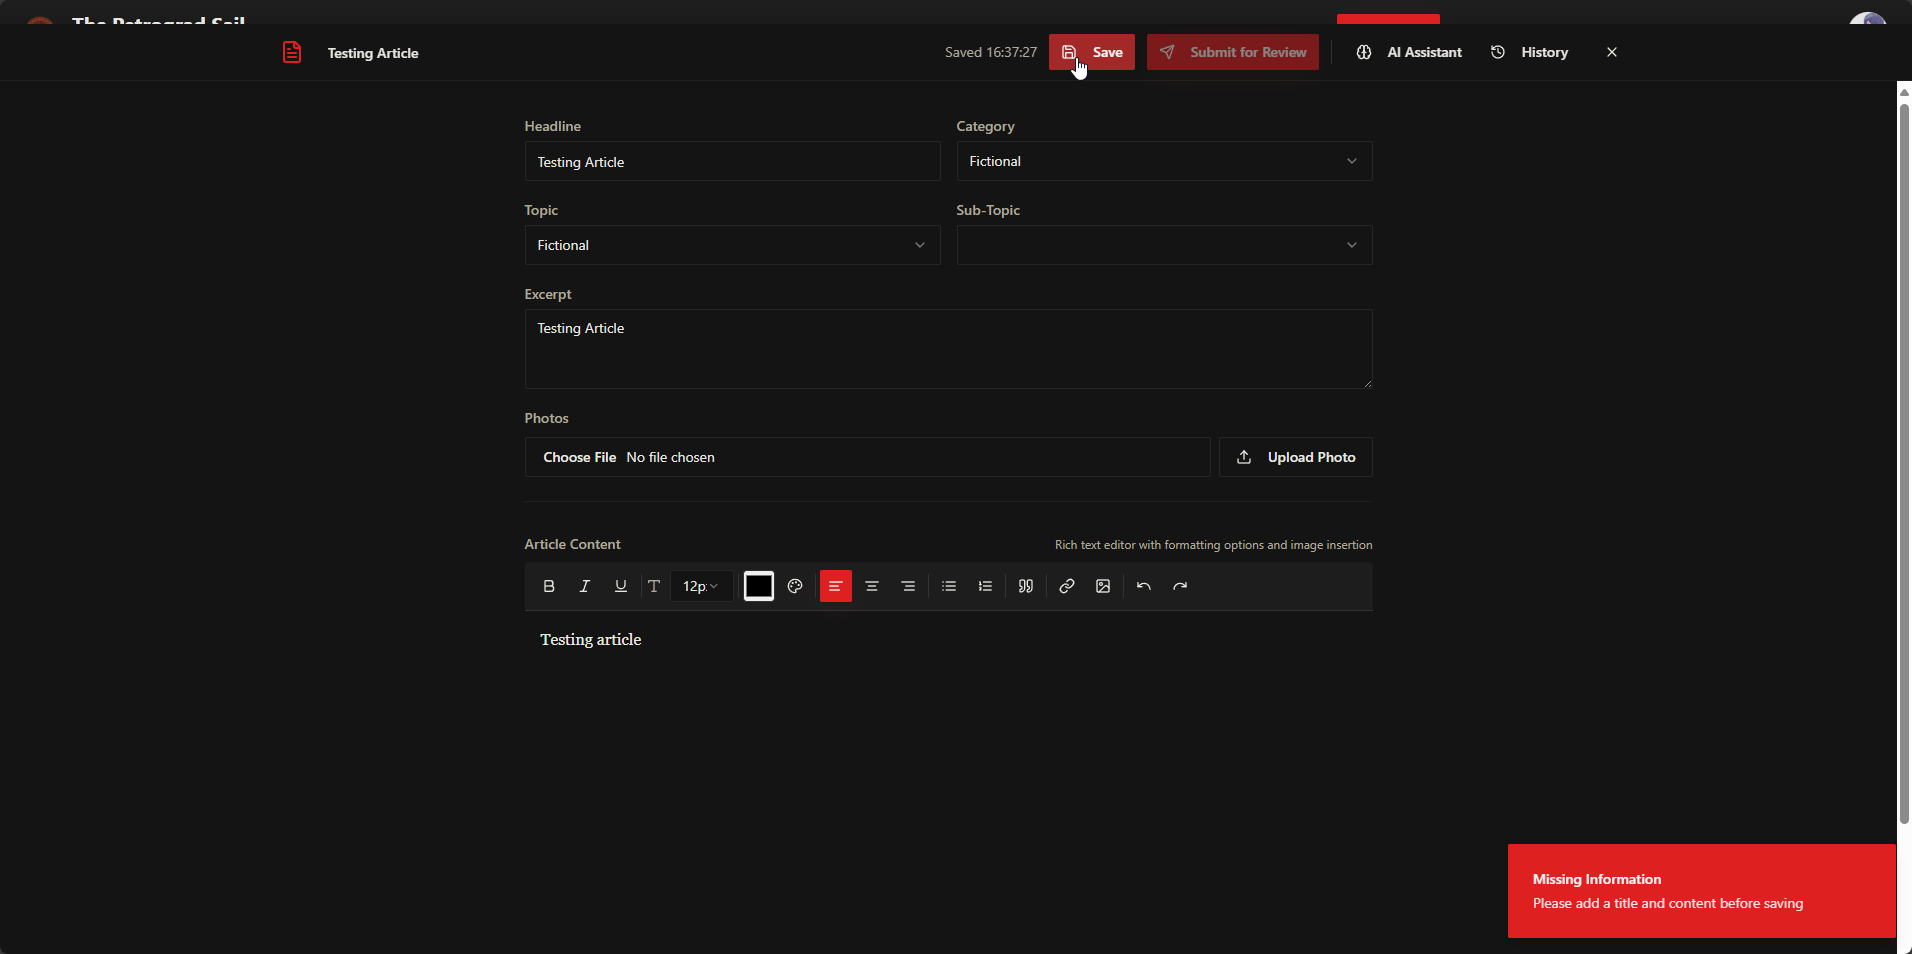Toggle bold formatting in editor toolbar
Image resolution: width=1912 pixels, height=954 pixels.
tap(549, 586)
